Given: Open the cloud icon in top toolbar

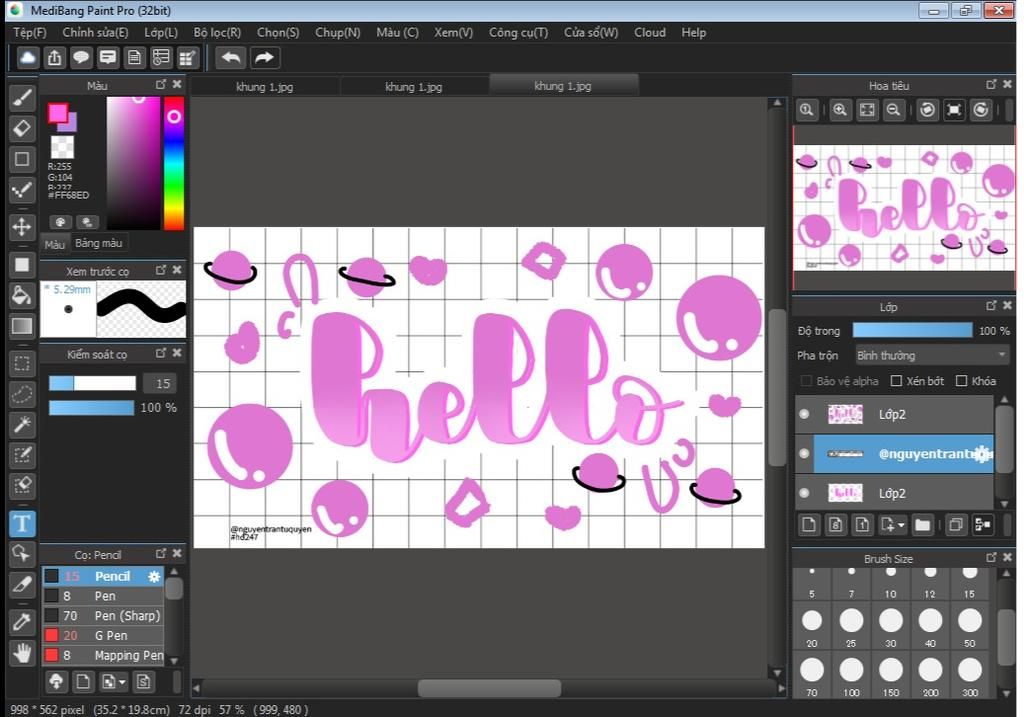Looking at the screenshot, I should coord(27,57).
